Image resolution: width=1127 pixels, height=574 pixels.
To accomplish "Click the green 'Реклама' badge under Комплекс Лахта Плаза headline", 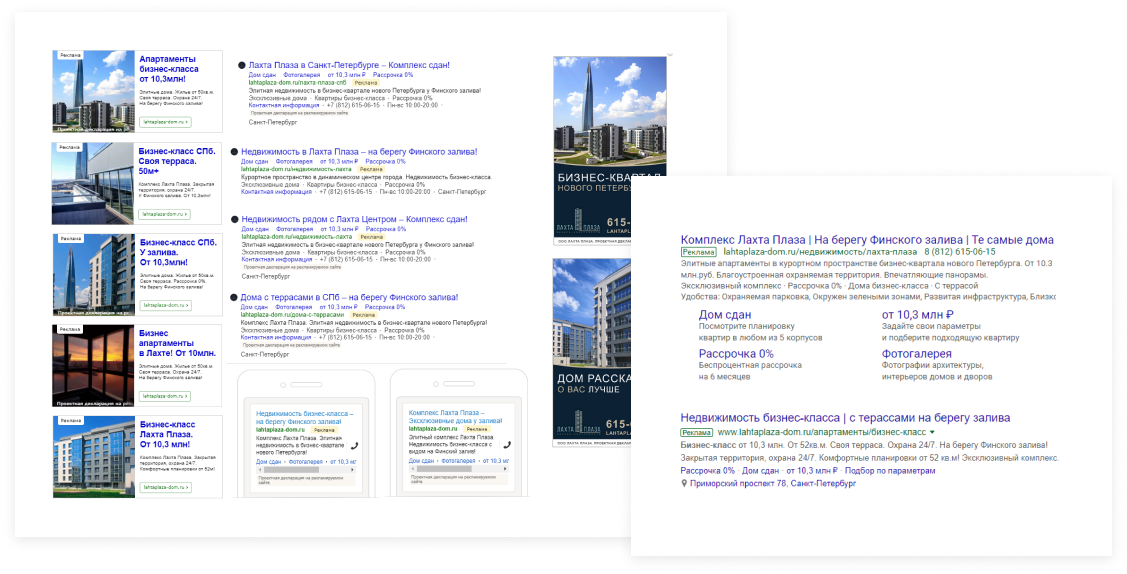I will tap(699, 252).
